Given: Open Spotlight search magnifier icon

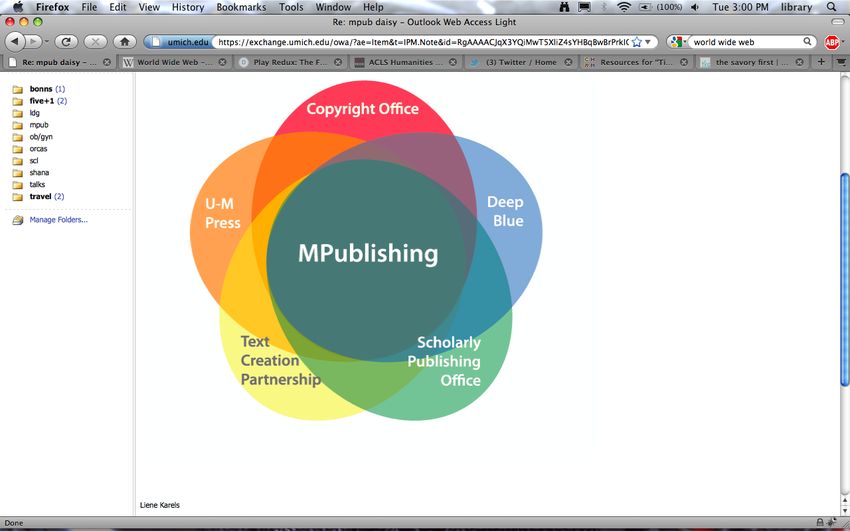Looking at the screenshot, I should 831,7.
